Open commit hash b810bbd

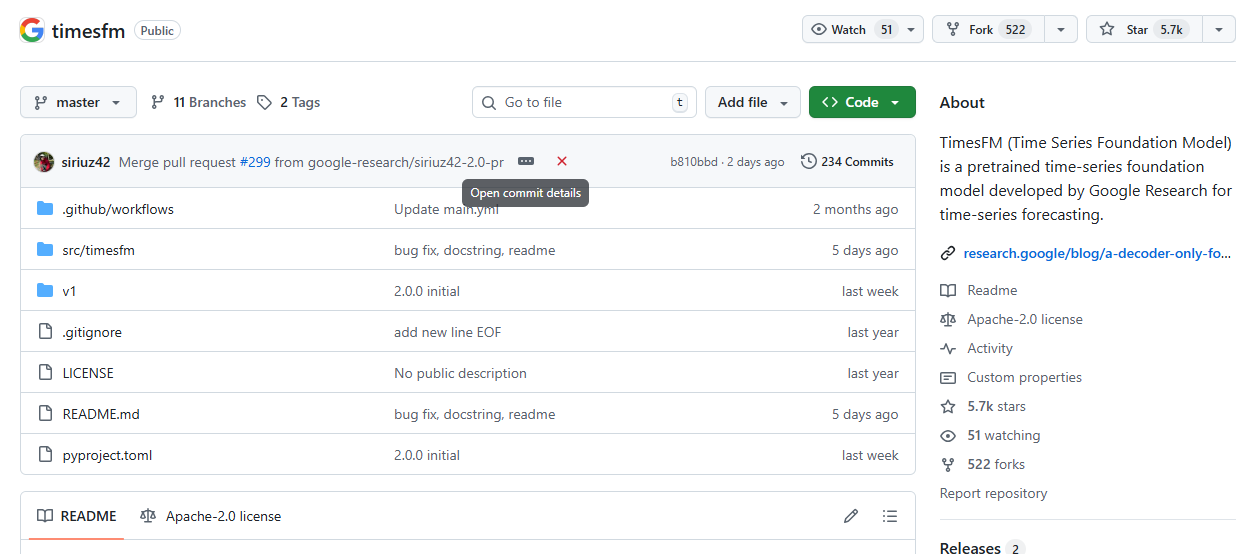(694, 162)
